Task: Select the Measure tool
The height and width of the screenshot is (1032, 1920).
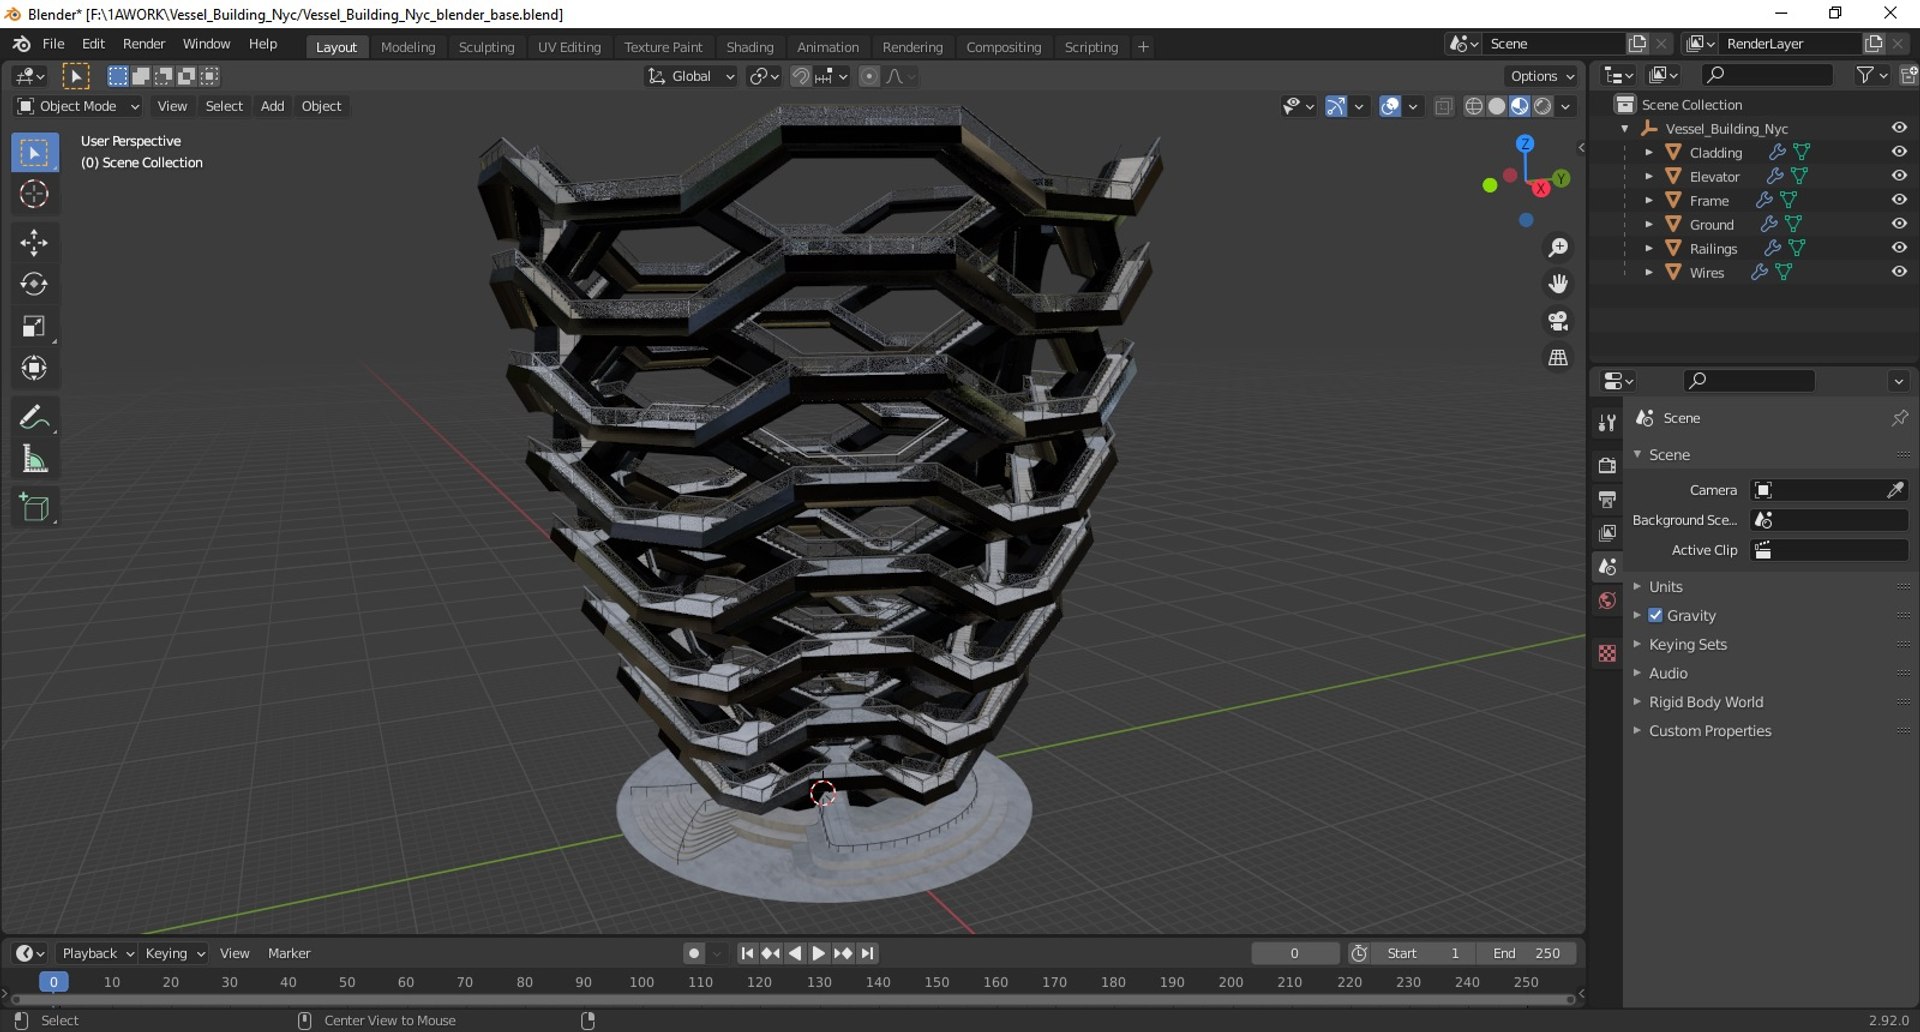Action: point(34,459)
